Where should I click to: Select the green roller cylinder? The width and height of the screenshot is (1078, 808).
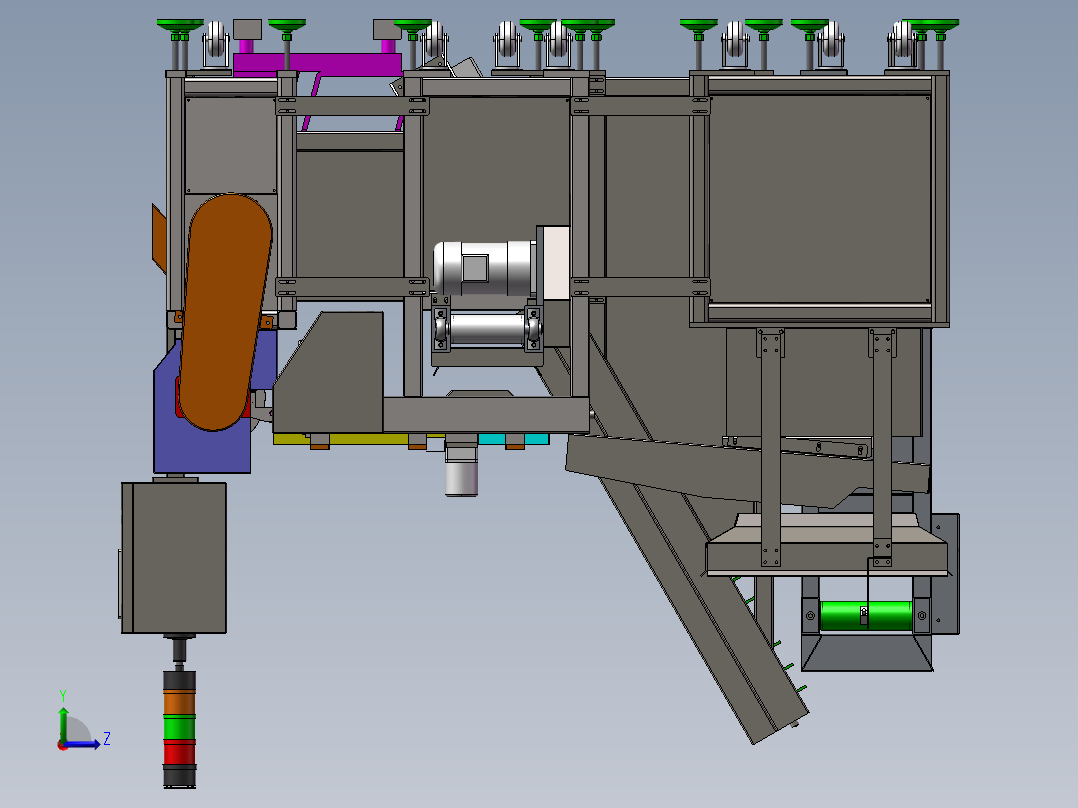[866, 615]
